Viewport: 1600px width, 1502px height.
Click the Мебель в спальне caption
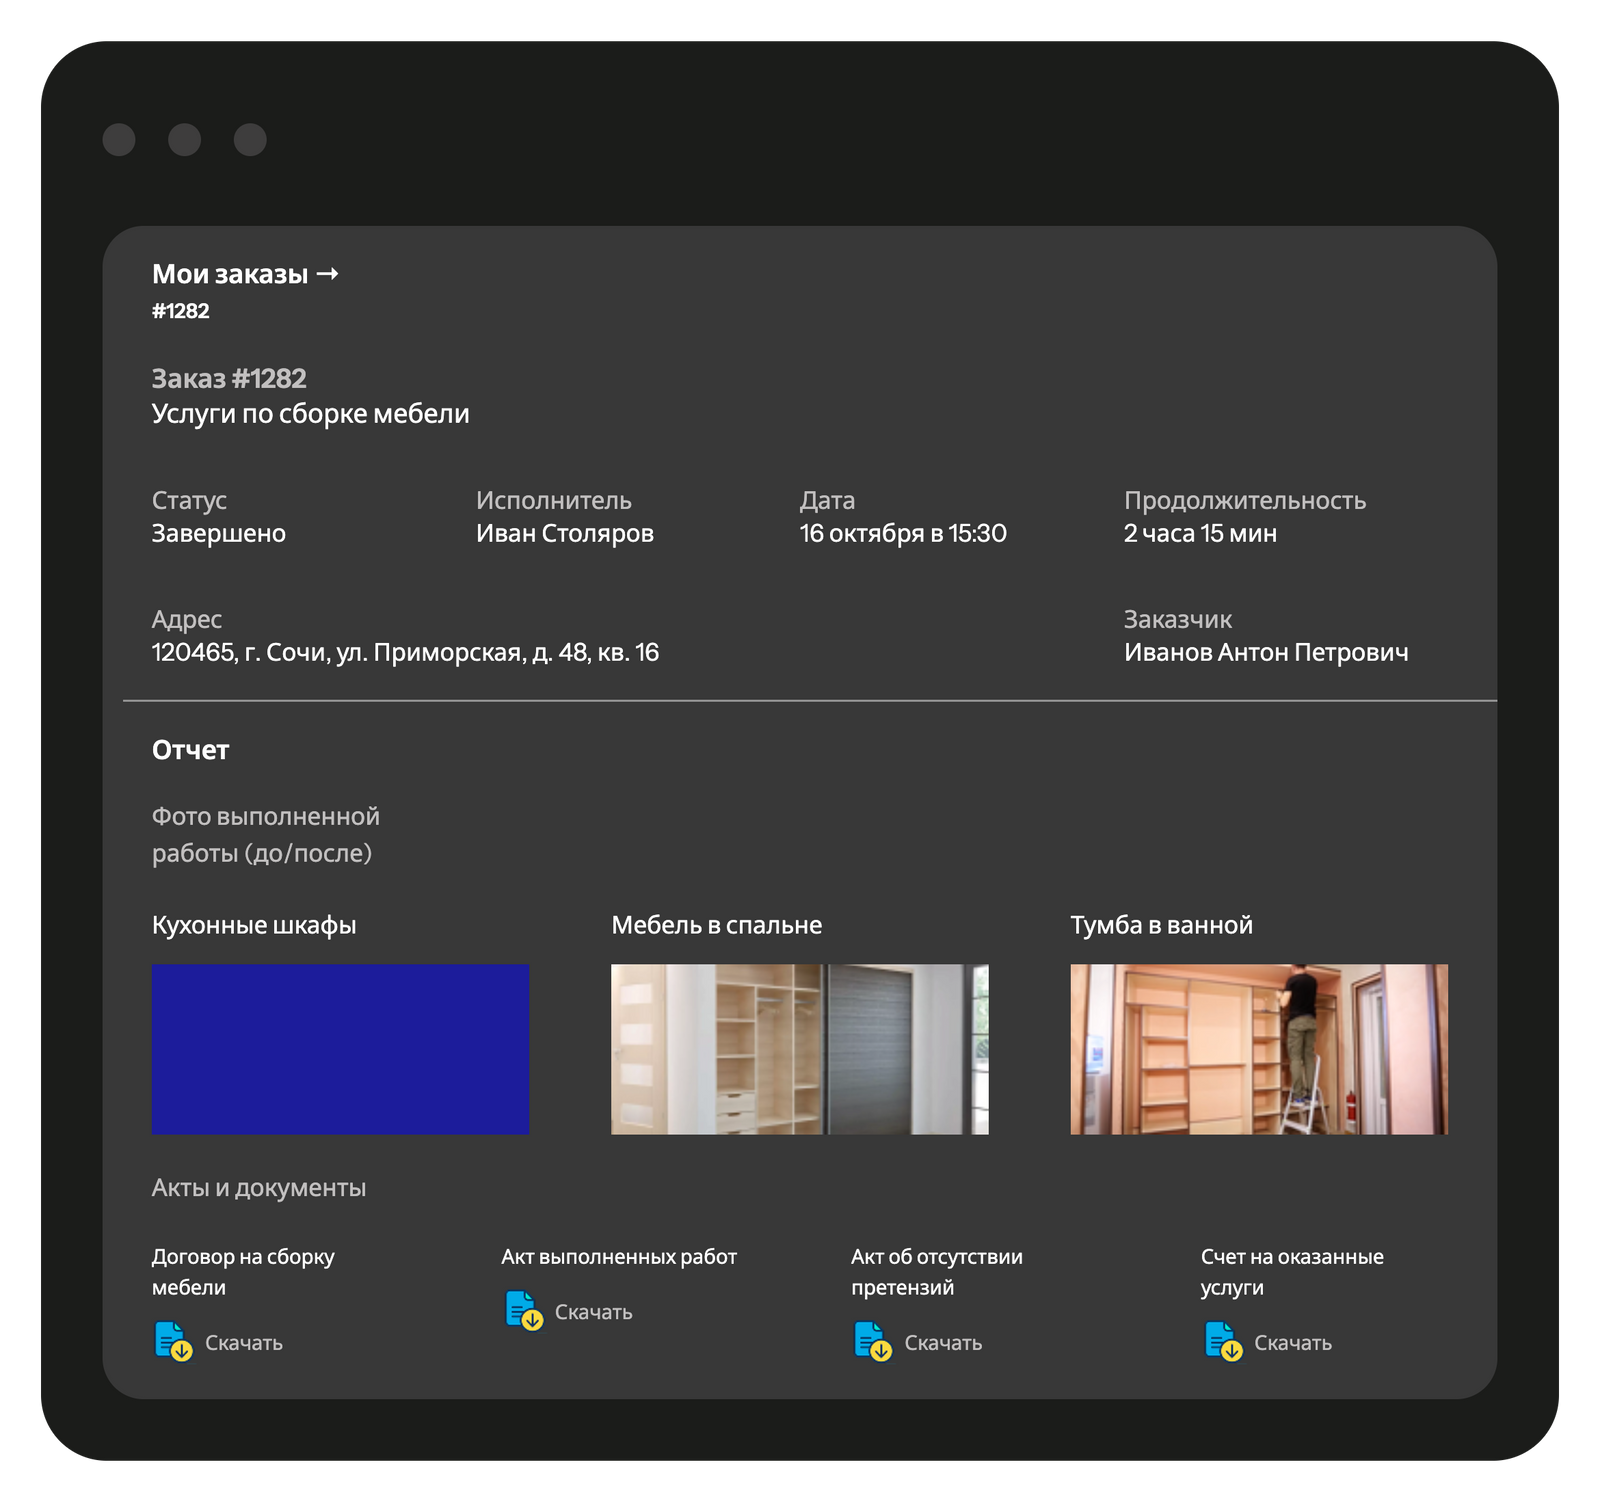pos(717,925)
